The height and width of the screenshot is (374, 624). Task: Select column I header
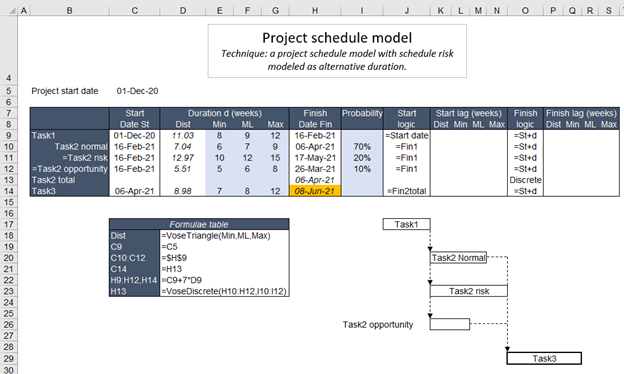[x=362, y=11]
